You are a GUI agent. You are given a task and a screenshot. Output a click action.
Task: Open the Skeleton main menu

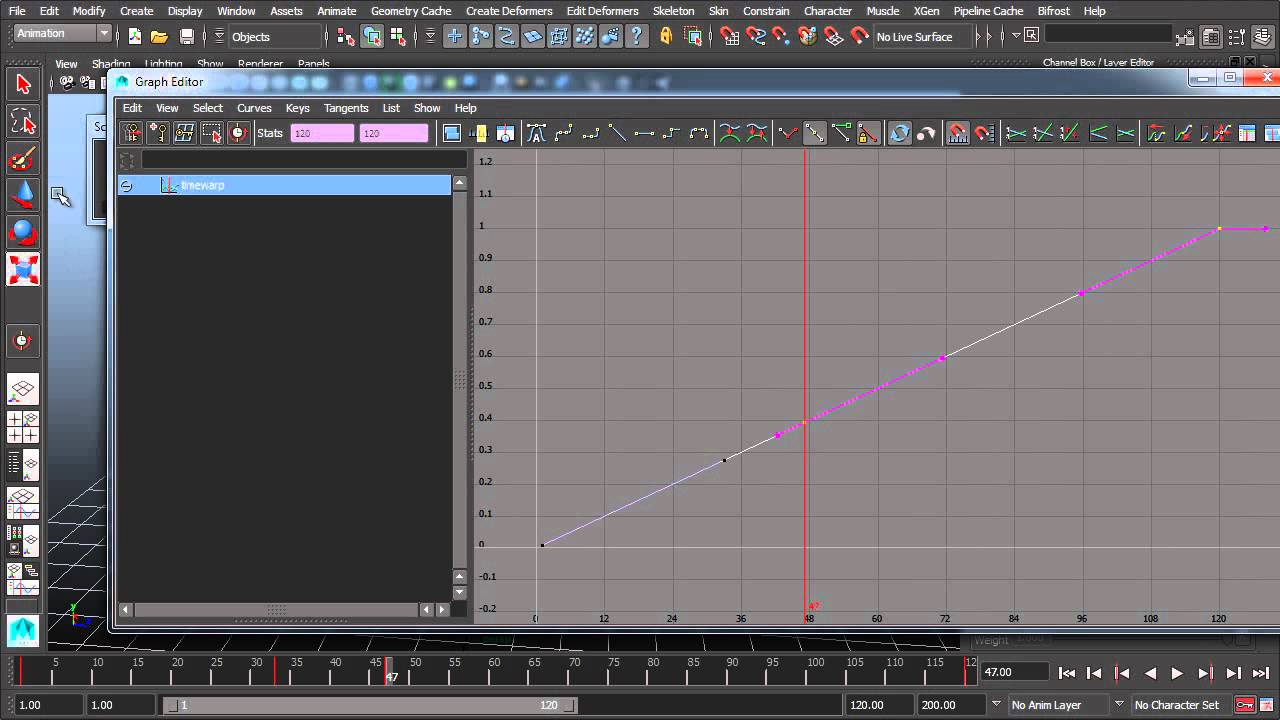(x=673, y=11)
